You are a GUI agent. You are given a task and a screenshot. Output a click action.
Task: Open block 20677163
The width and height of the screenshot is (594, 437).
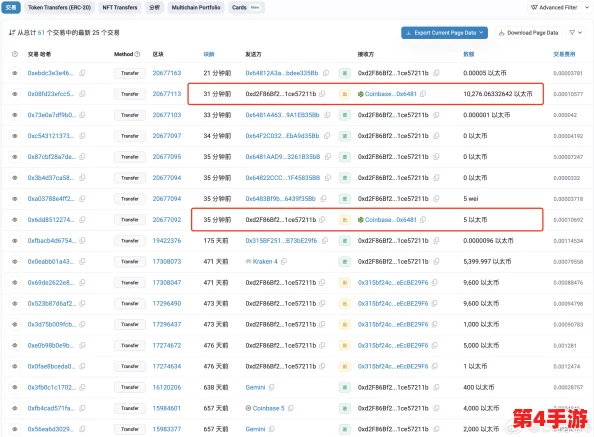(x=167, y=73)
